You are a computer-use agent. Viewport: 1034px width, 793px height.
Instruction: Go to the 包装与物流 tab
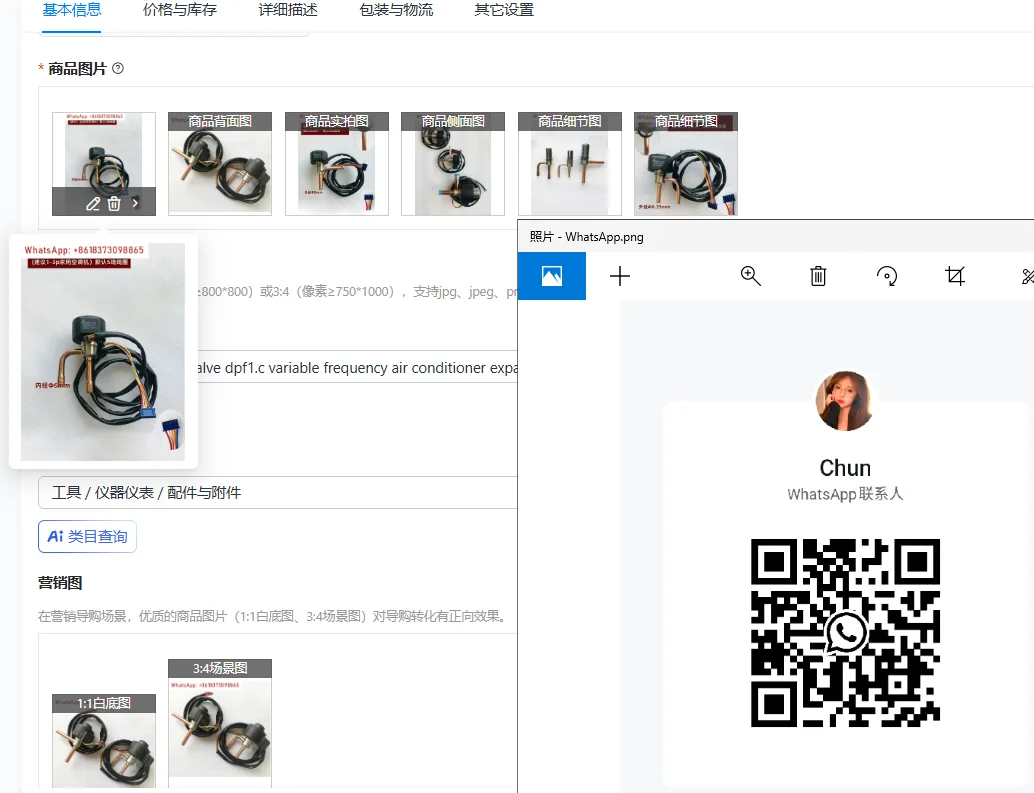point(396,10)
